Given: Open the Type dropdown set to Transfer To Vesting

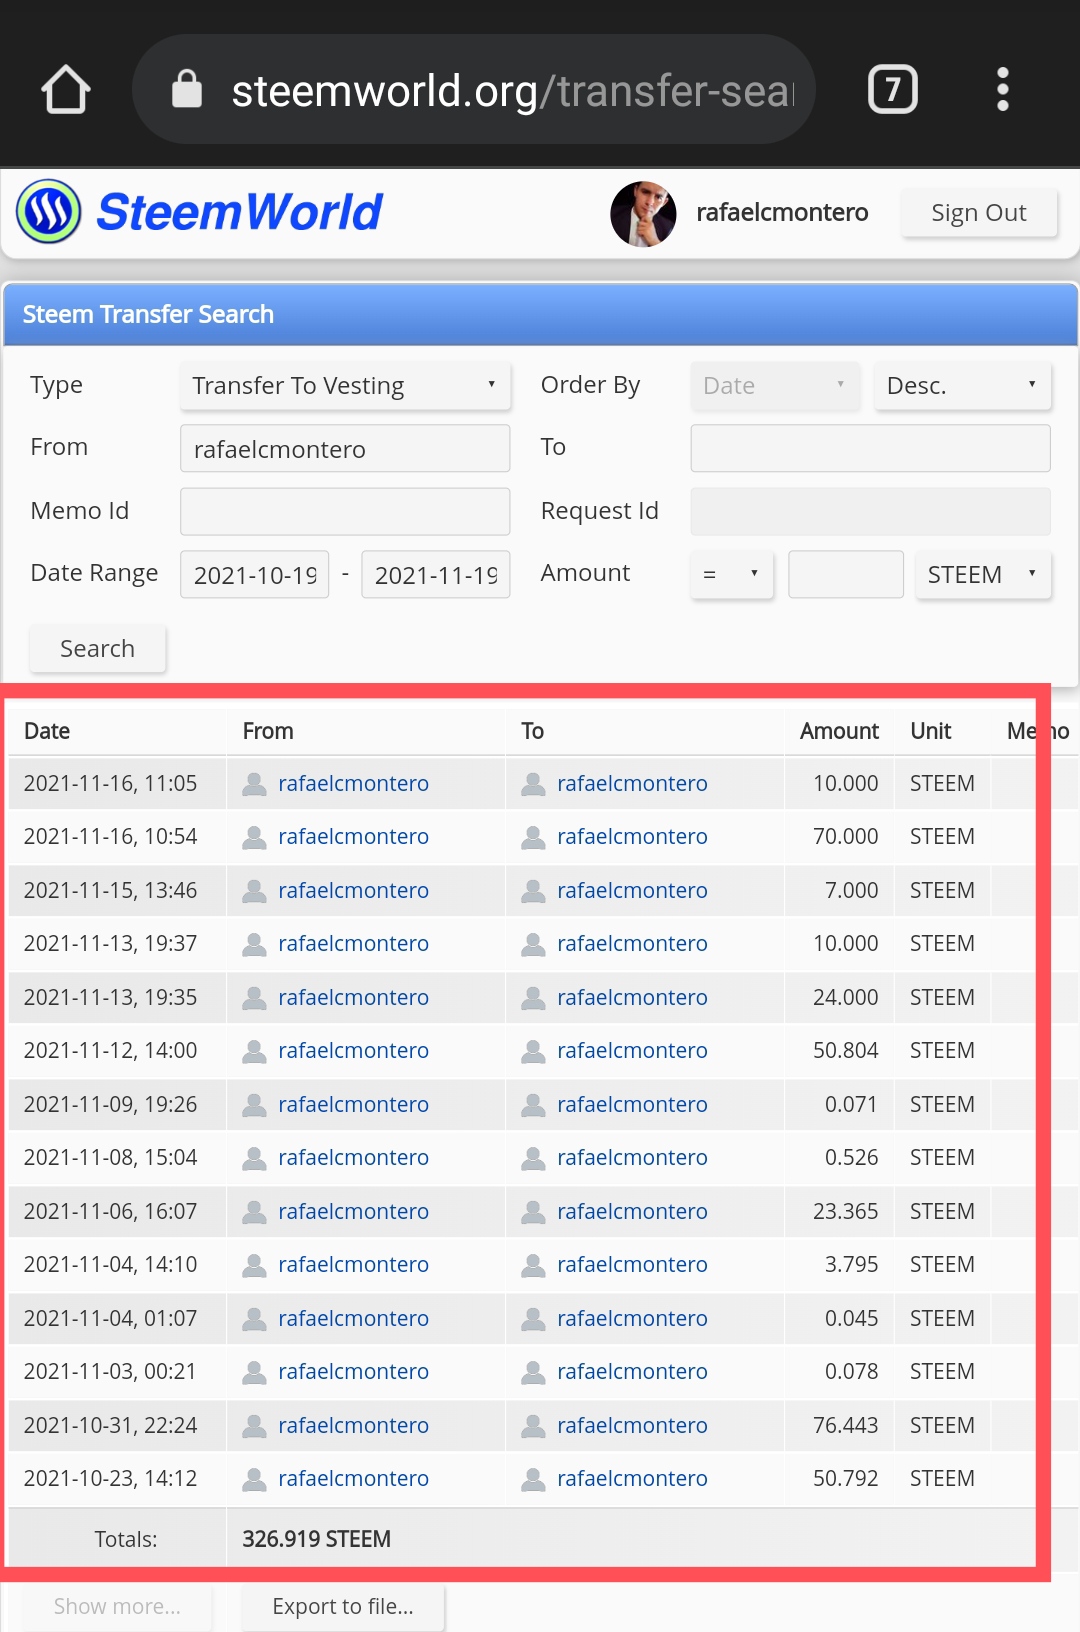Looking at the screenshot, I should 345,386.
